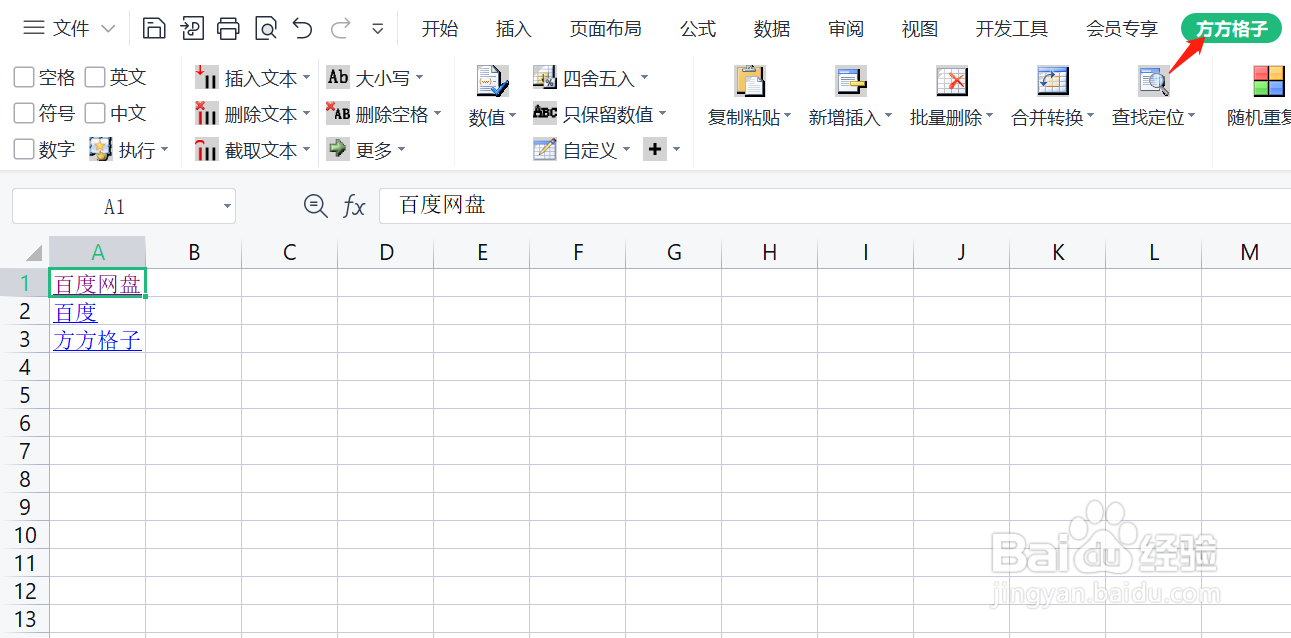Select column K header
The image size is (1291, 638).
1058,253
